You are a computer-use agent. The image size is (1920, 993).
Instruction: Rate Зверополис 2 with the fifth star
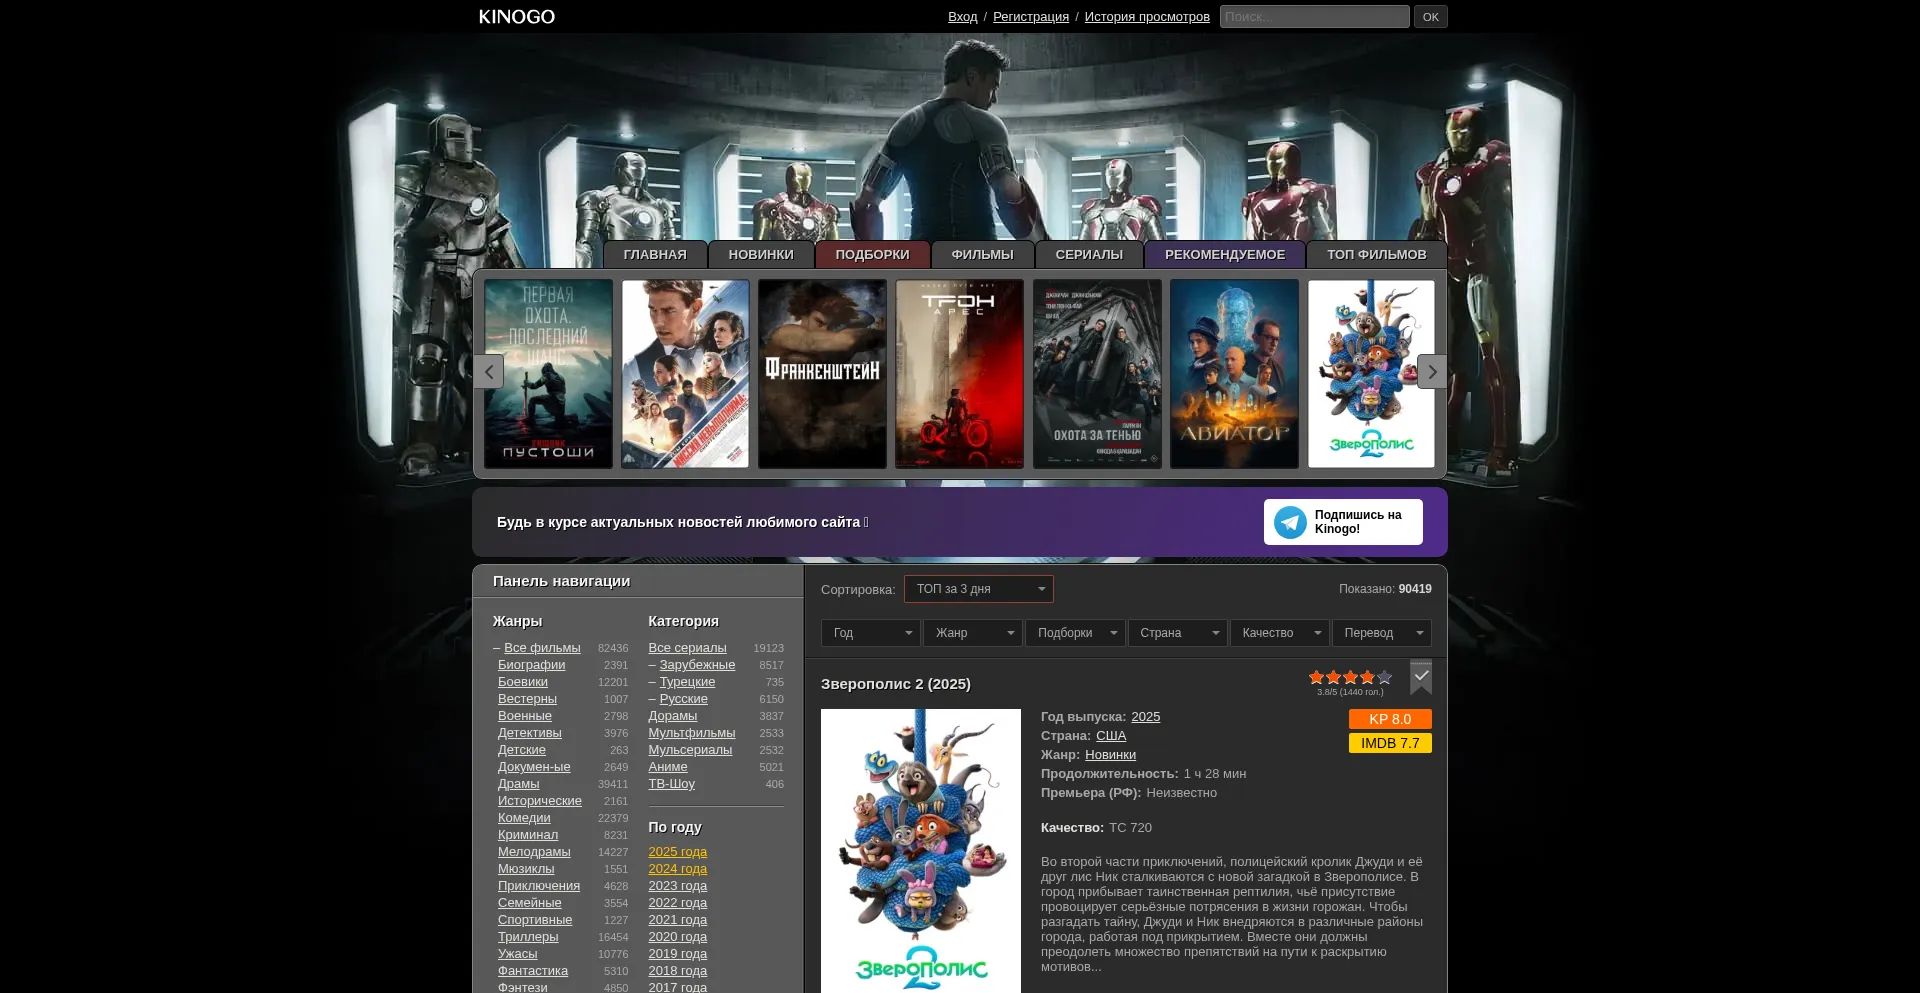(1384, 677)
